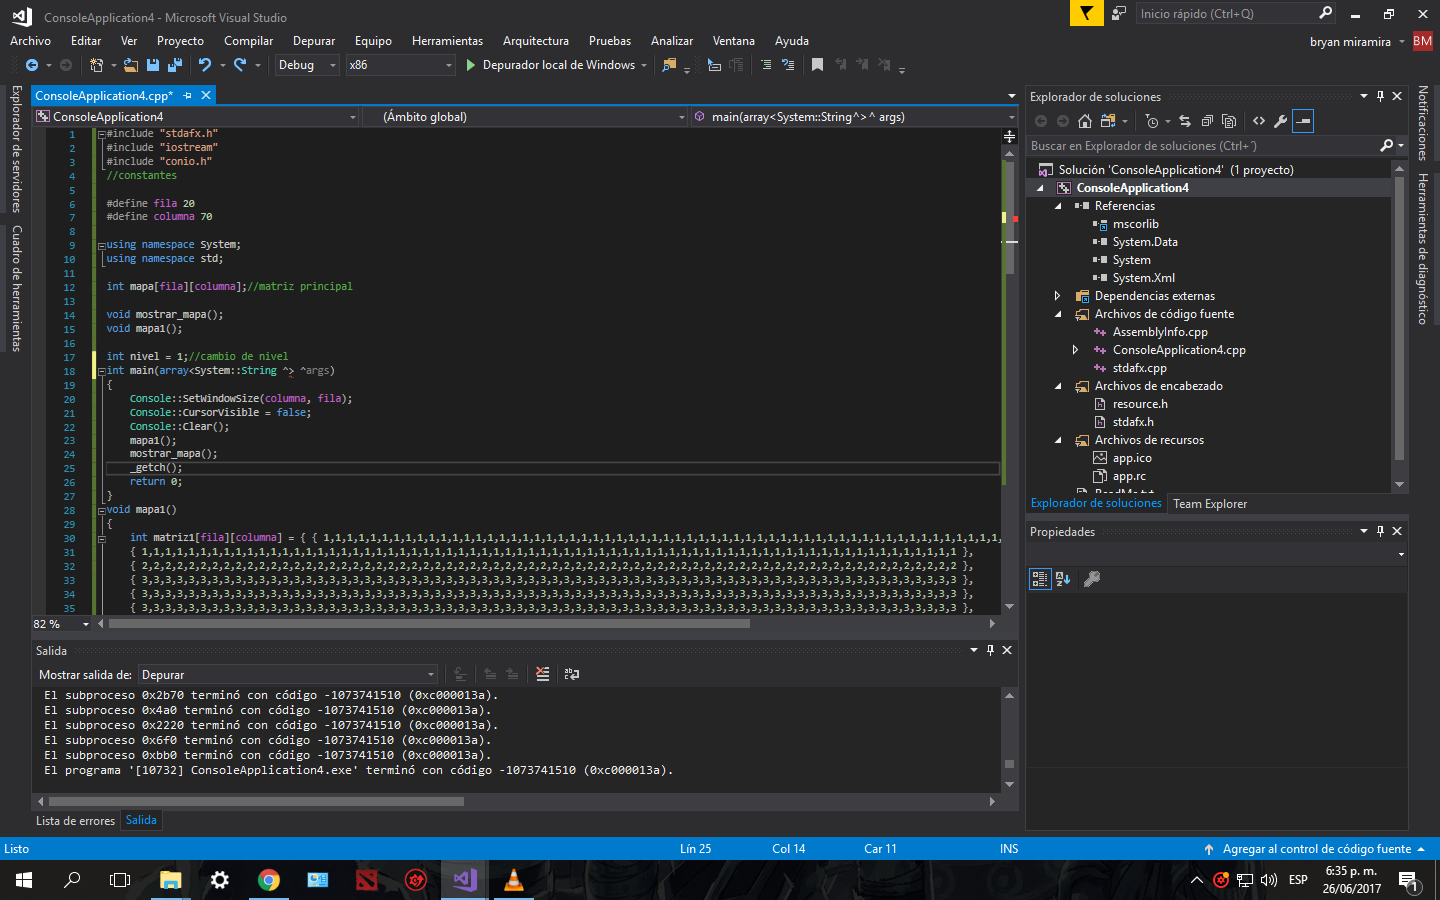
Task: Click the Salida panel horizontal scrollbar
Action: [256, 801]
